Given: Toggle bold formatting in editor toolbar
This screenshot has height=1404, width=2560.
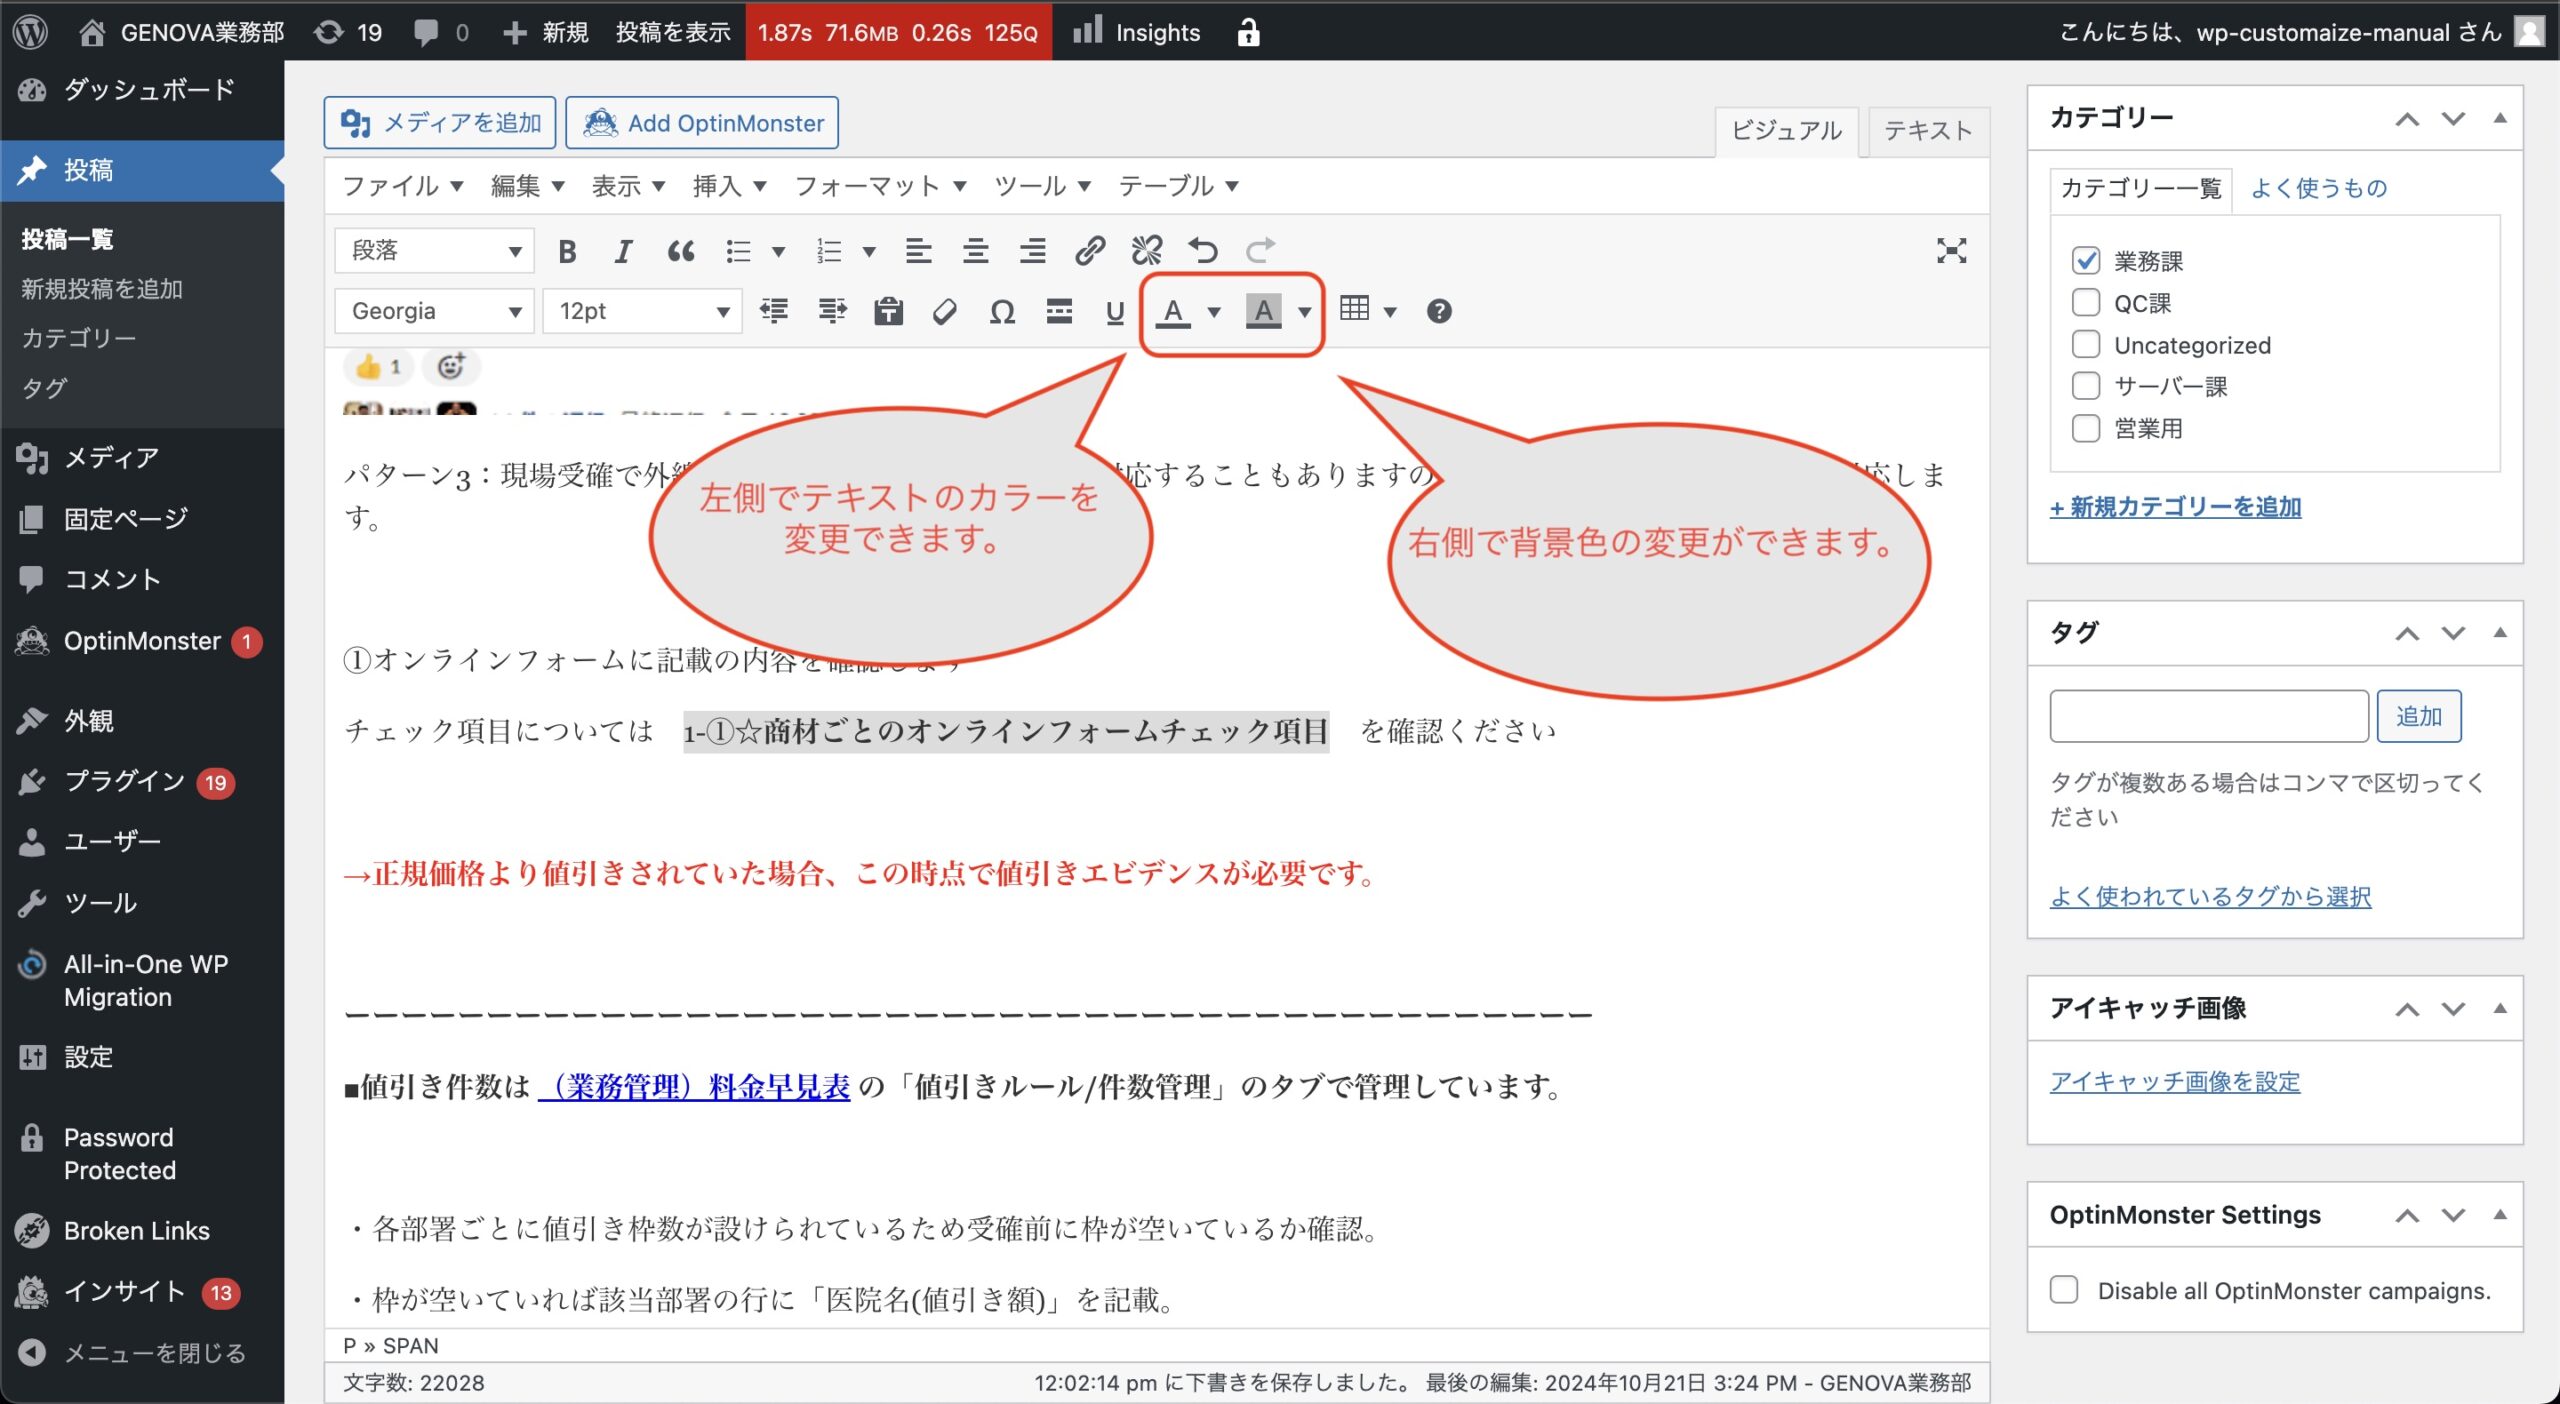Looking at the screenshot, I should pyautogui.click(x=567, y=251).
